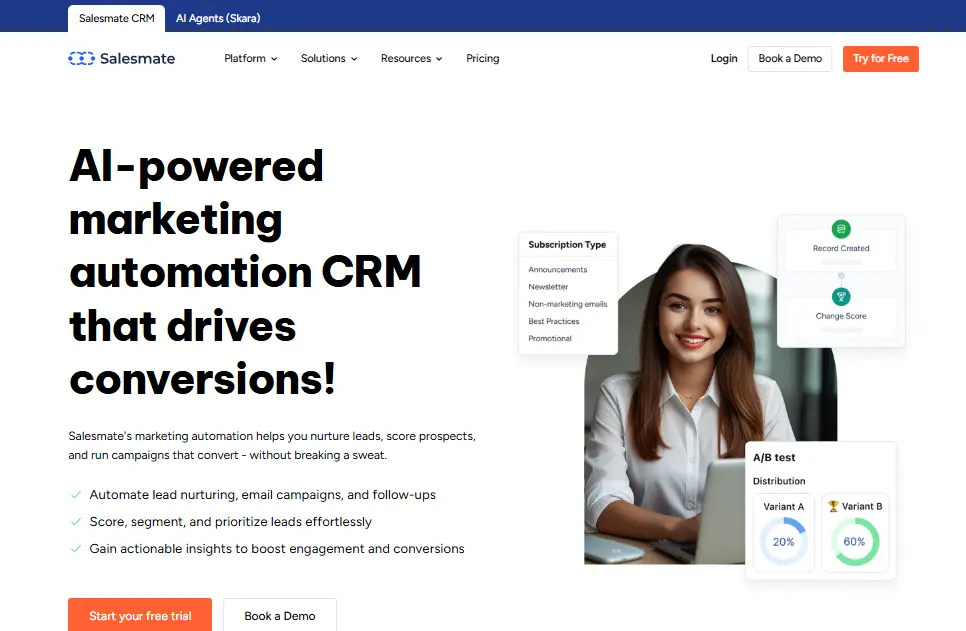The width and height of the screenshot is (966, 631).
Task: Expand the Resources menu
Action: coord(412,59)
